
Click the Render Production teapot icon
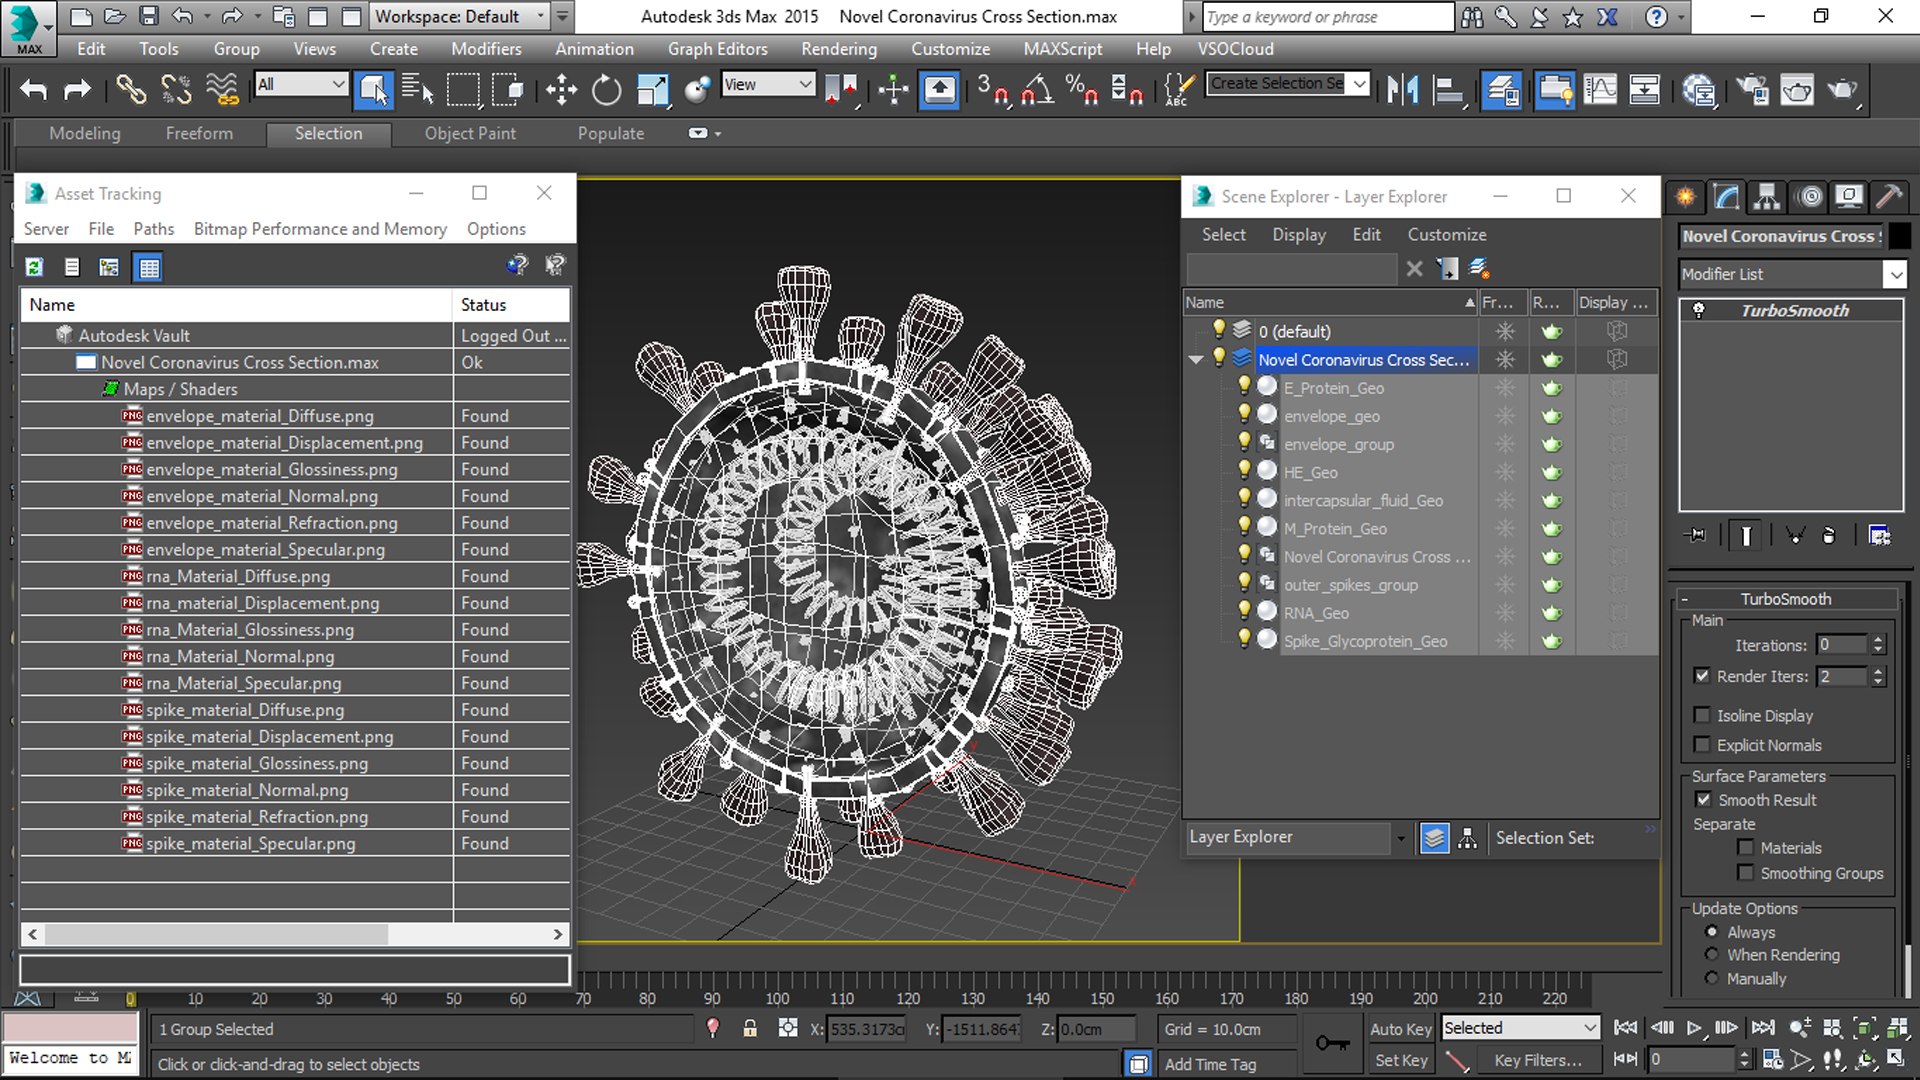(x=1841, y=90)
